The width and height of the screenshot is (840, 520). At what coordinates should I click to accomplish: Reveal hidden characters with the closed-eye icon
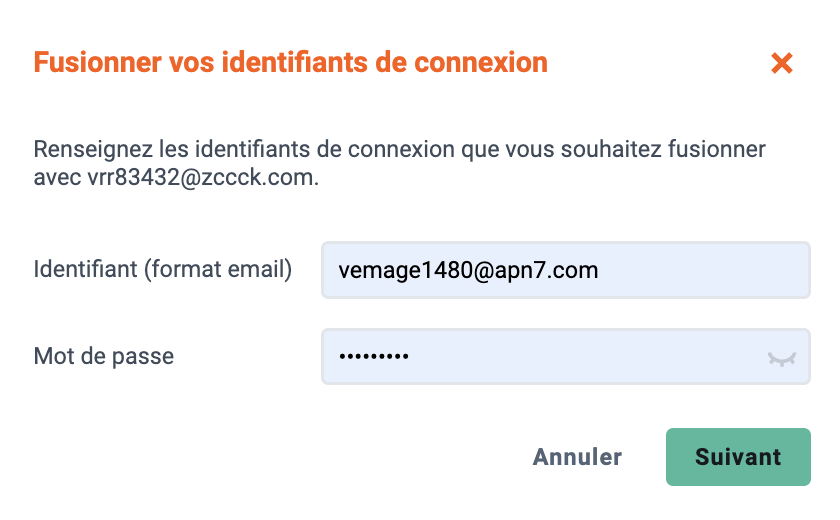tap(782, 358)
